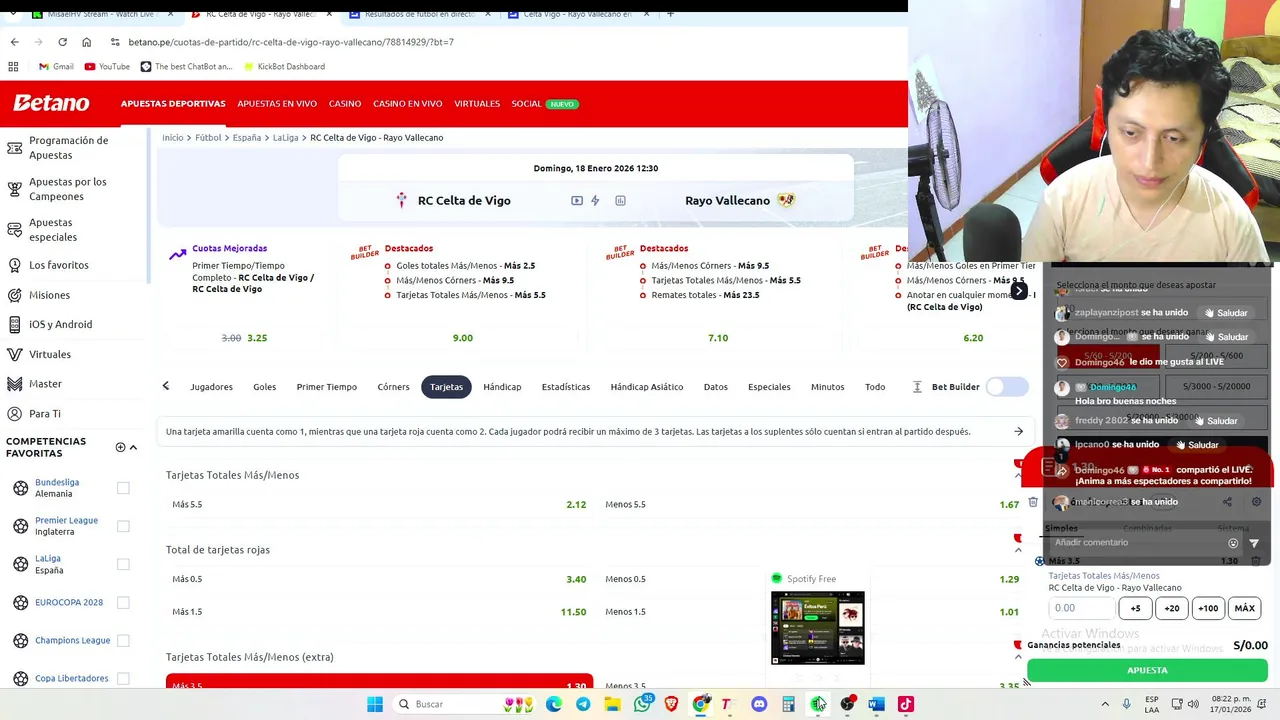The image size is (1280, 720).
Task: Open Telegram from the taskbar
Action: coord(582,704)
